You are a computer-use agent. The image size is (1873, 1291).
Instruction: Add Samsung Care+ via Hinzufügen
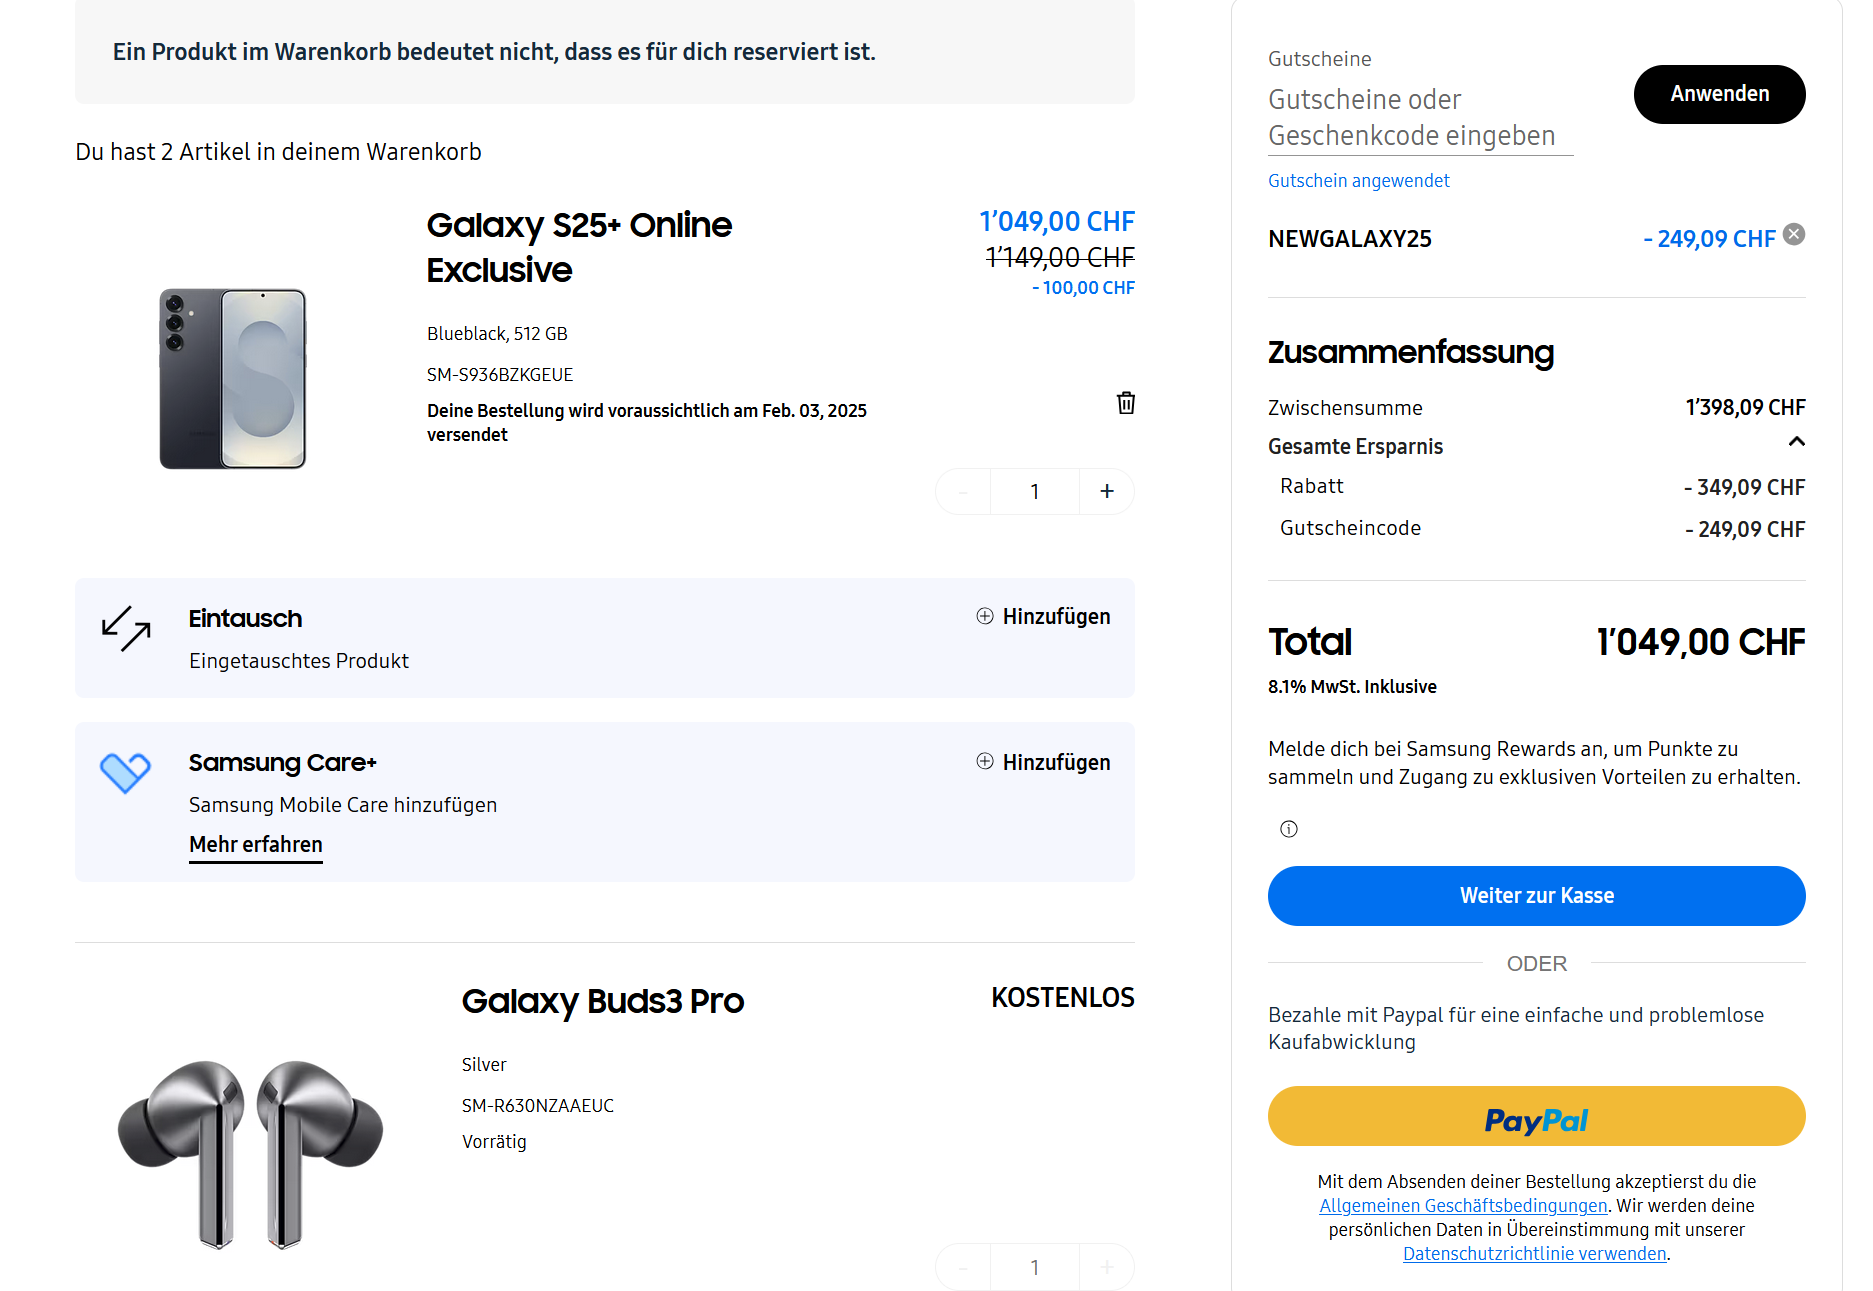pos(1044,762)
